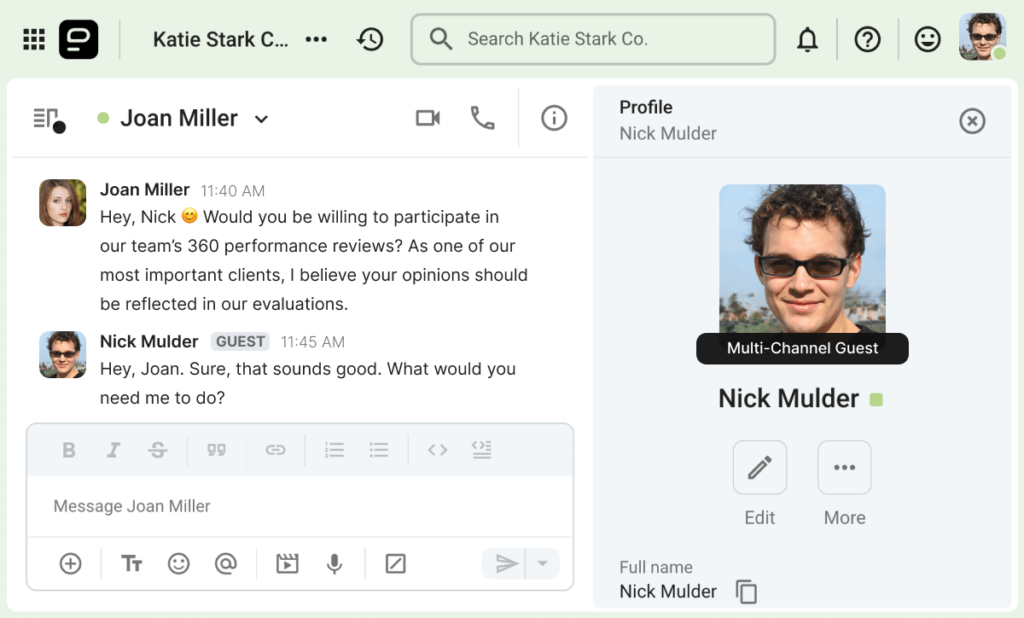Start an audio call with Joan Miller
Screen dimensions: 1024x618
(x=483, y=118)
